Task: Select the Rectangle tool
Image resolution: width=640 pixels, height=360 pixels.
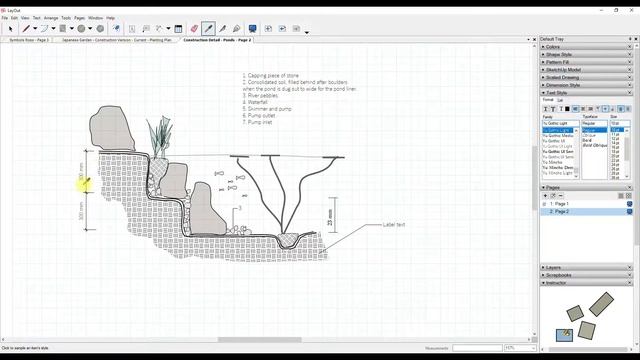Action: coord(63,29)
